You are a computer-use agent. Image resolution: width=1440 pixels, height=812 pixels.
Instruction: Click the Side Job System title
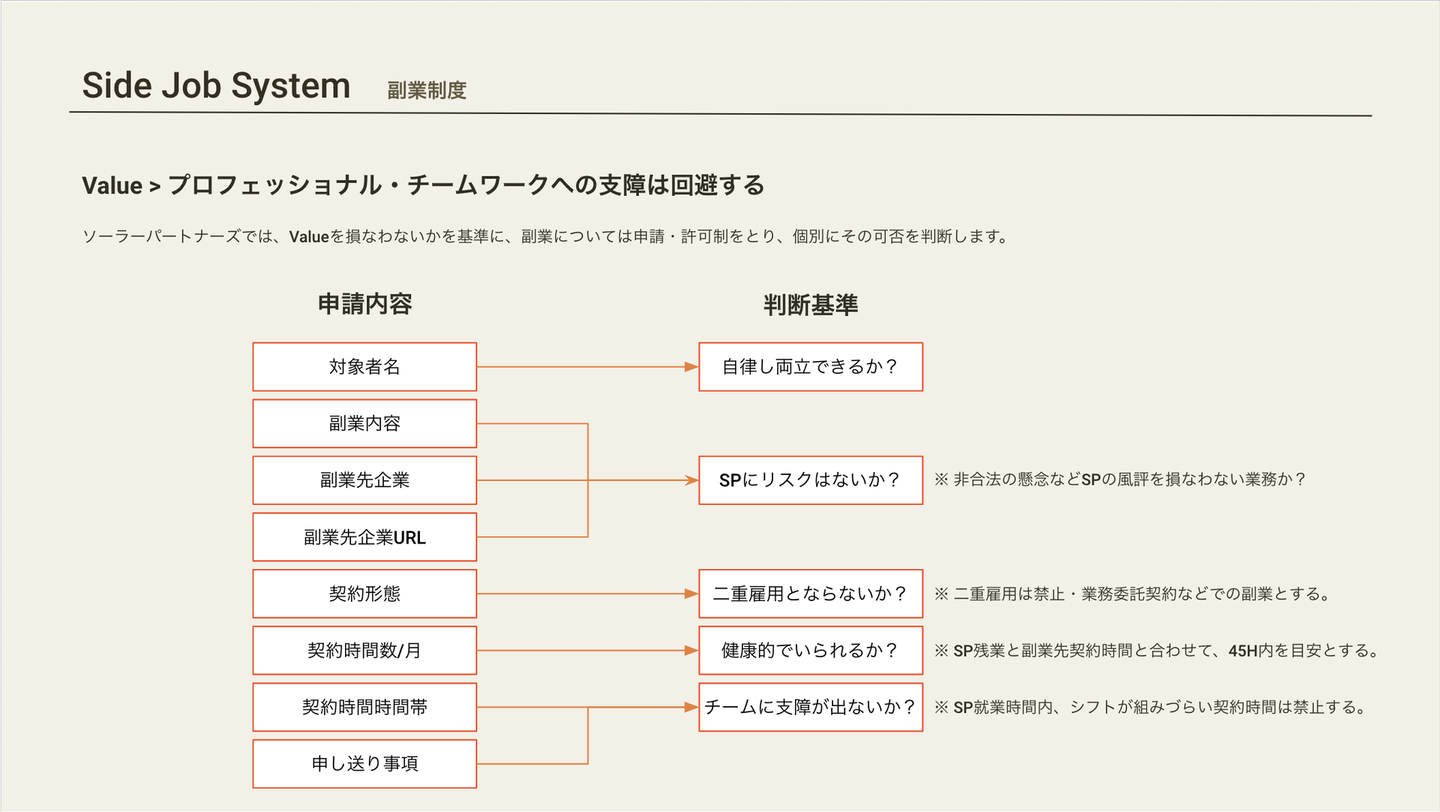pos(216,86)
